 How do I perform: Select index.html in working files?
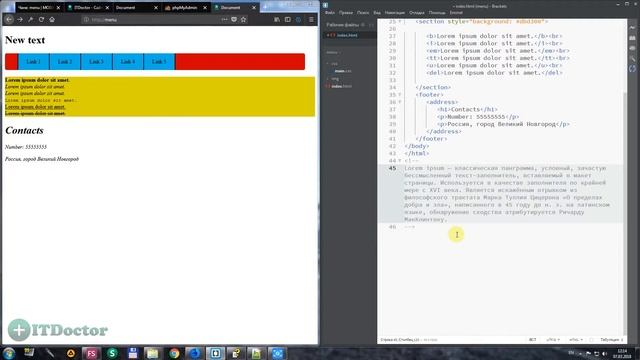tap(347, 35)
